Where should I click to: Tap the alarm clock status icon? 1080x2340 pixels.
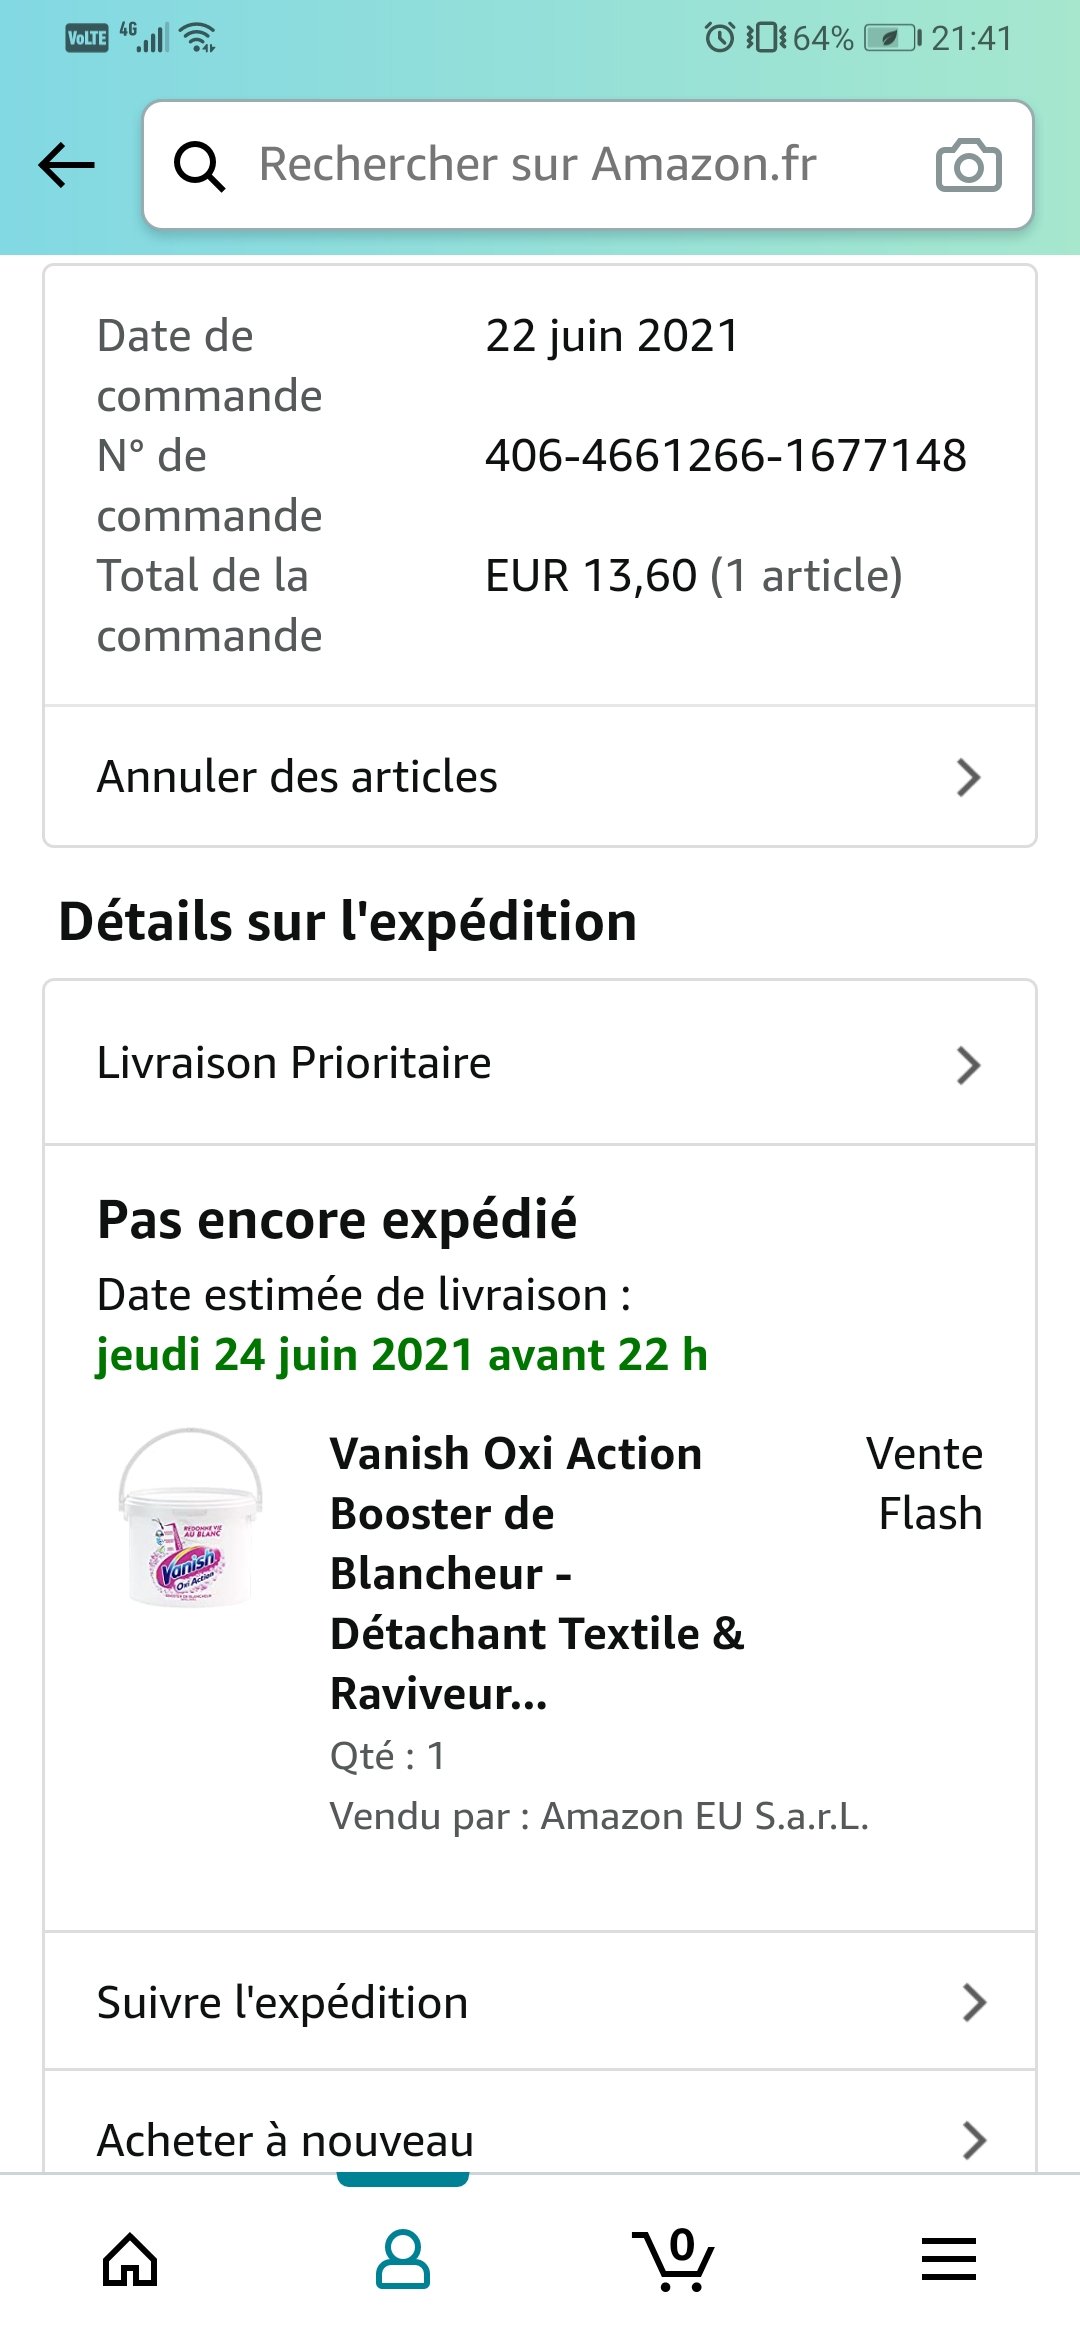[x=719, y=38]
